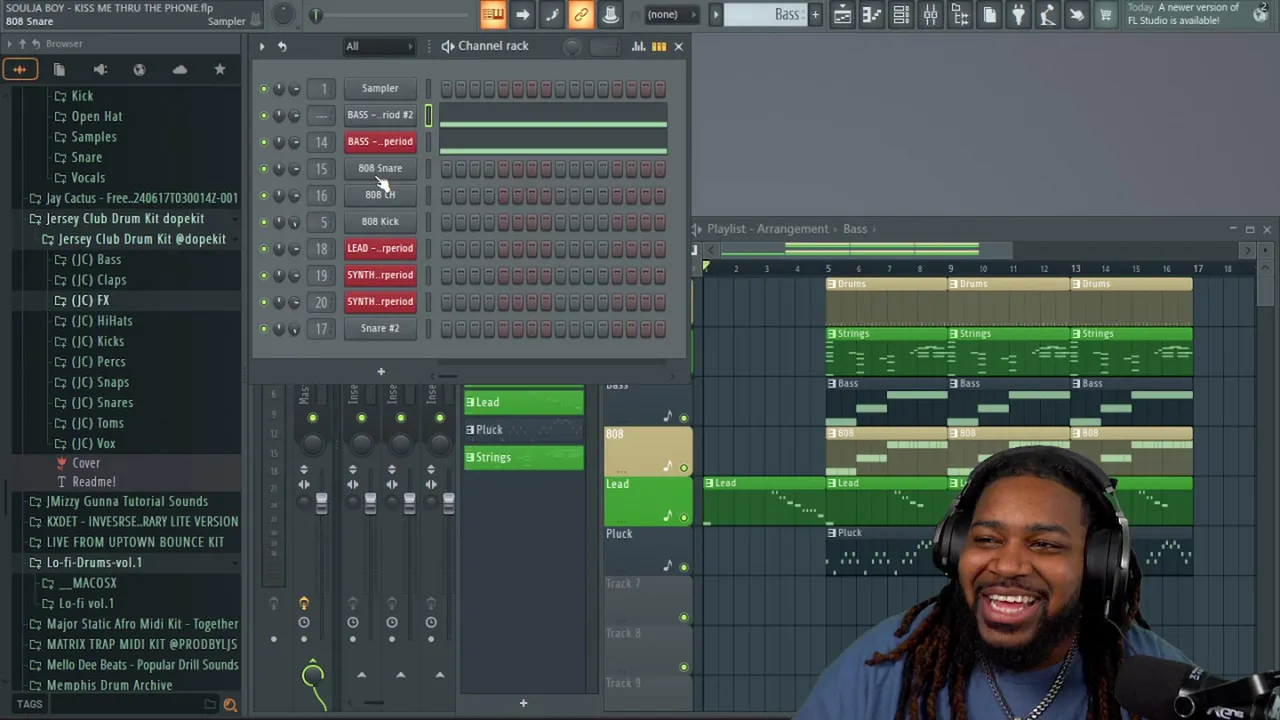Click the browser search magnifier icon

coord(230,705)
